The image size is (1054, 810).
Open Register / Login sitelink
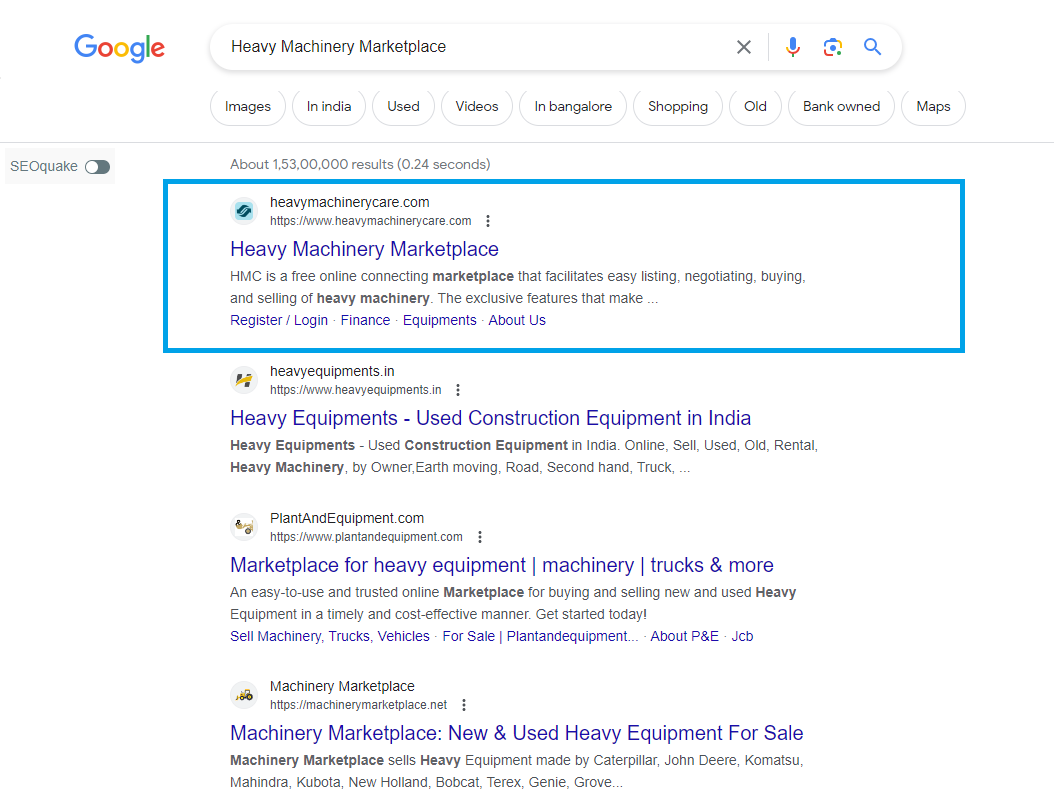click(x=279, y=321)
